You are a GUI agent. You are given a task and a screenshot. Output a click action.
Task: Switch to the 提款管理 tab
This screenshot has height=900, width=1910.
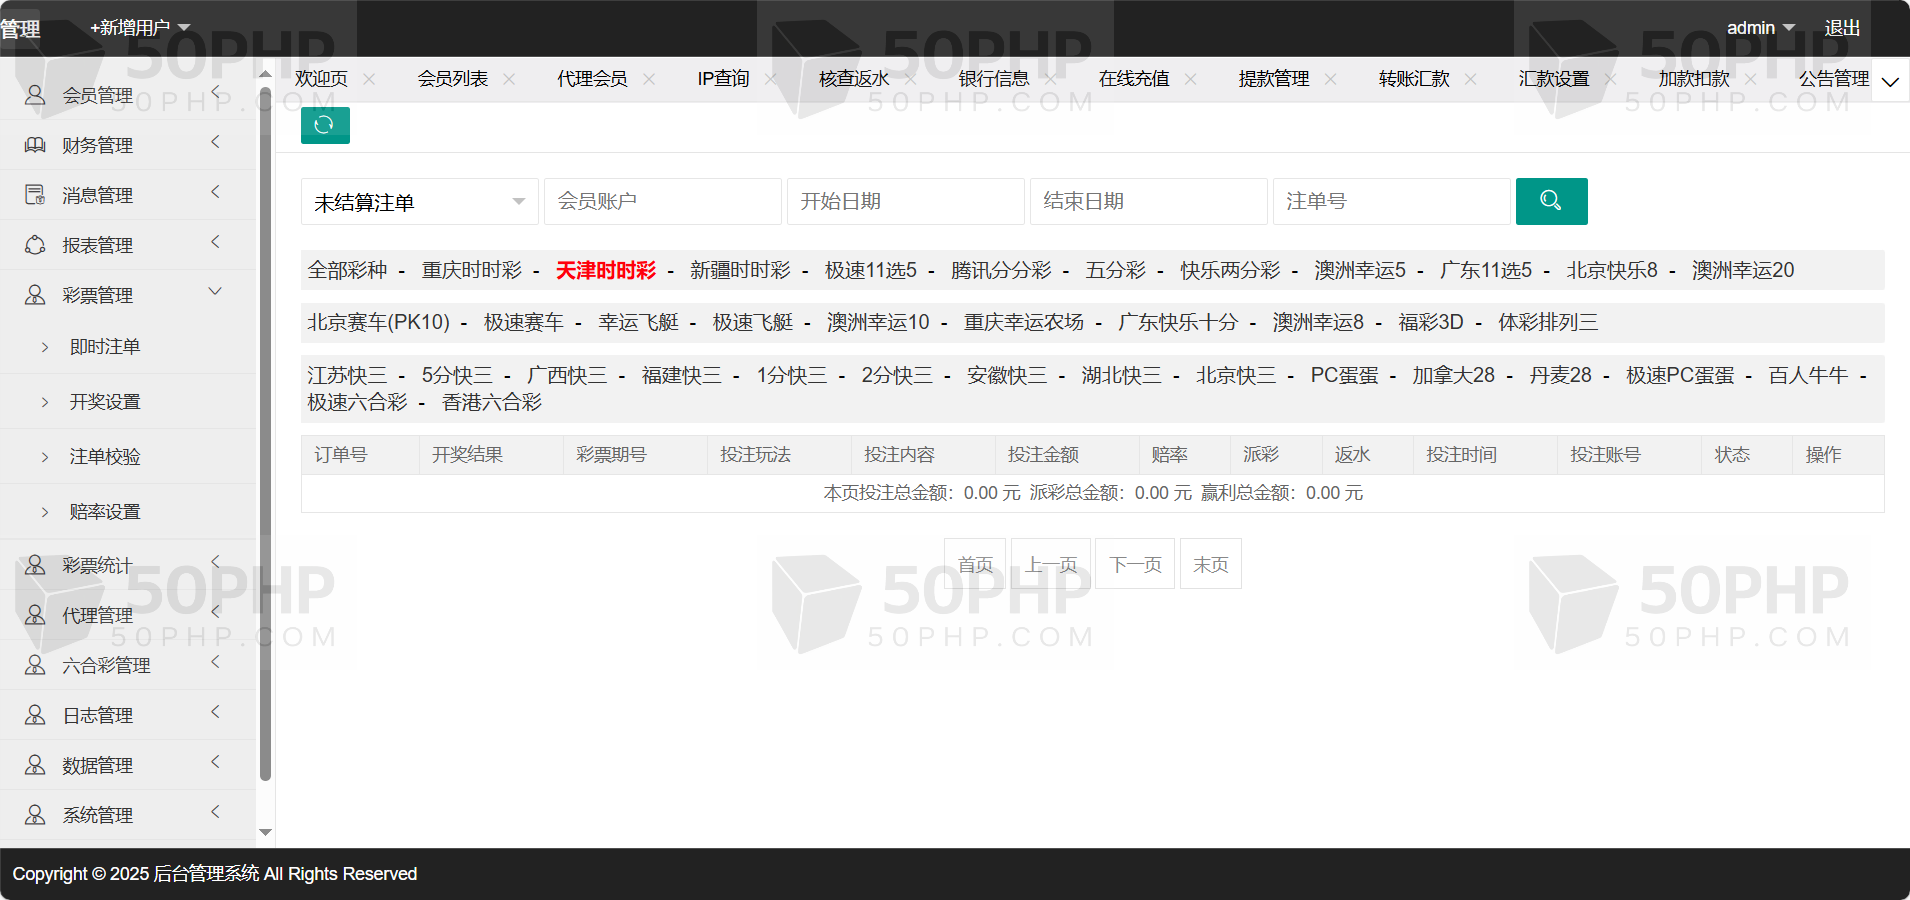(x=1273, y=79)
